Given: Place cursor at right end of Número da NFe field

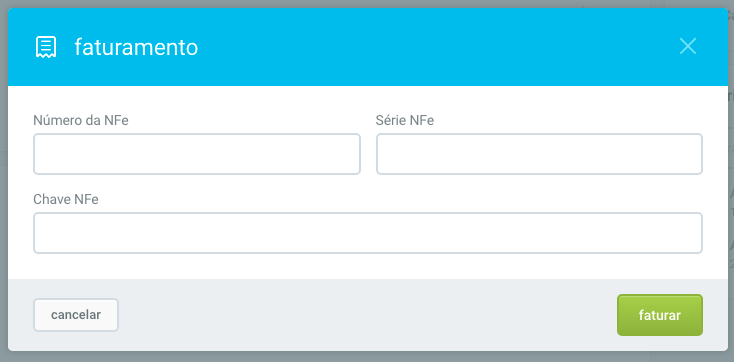Looking at the screenshot, I should (x=353, y=154).
